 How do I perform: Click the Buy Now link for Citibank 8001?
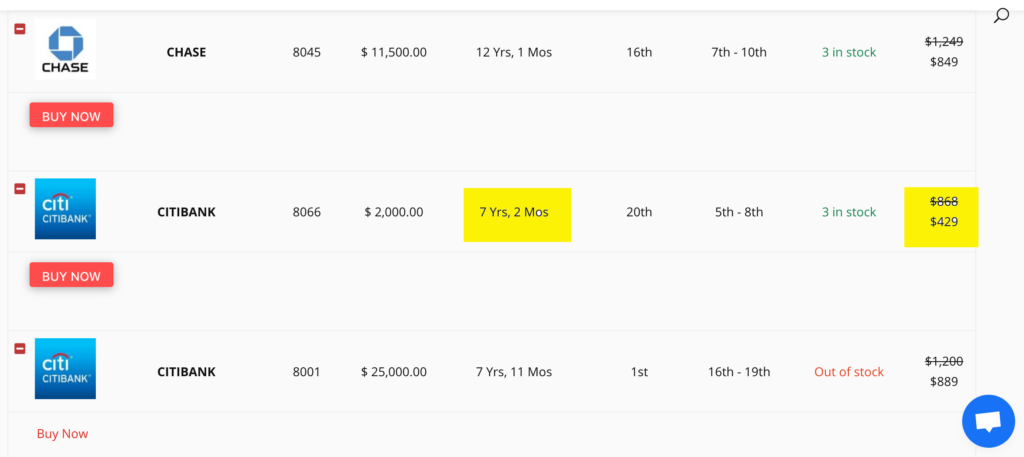pos(62,434)
